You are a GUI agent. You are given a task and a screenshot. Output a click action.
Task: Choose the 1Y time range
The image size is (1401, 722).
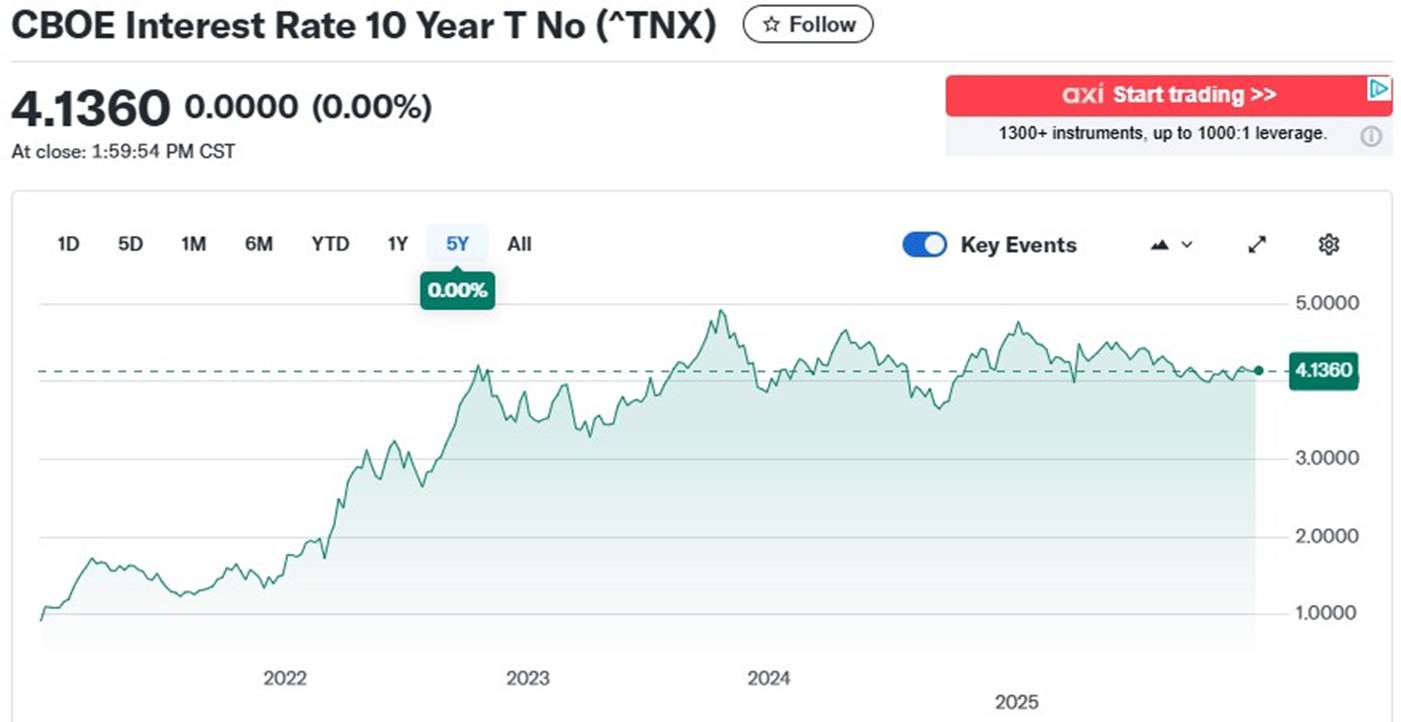pos(398,244)
